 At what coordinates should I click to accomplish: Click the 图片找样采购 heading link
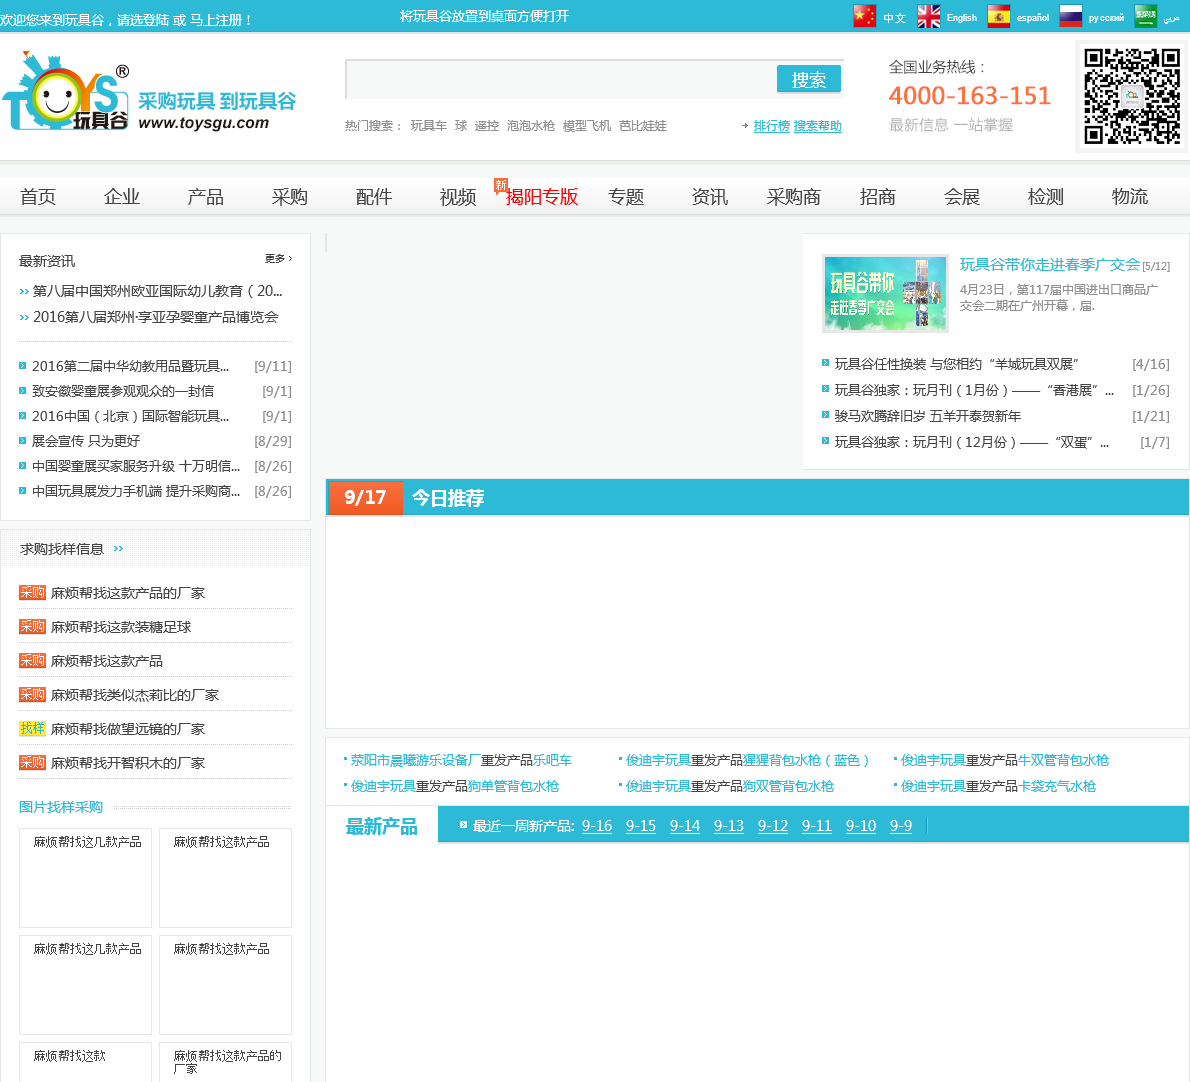[x=61, y=807]
